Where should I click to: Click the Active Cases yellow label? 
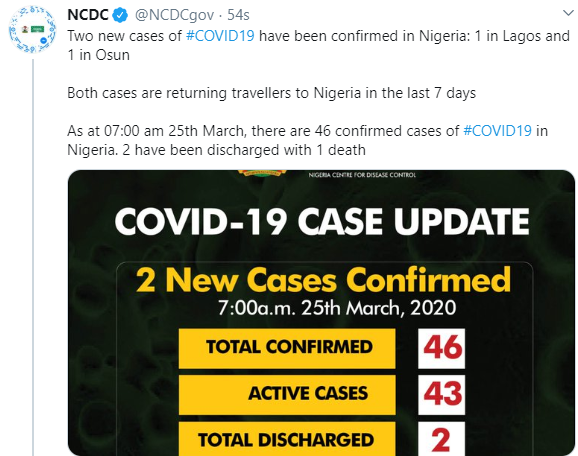coord(287,394)
